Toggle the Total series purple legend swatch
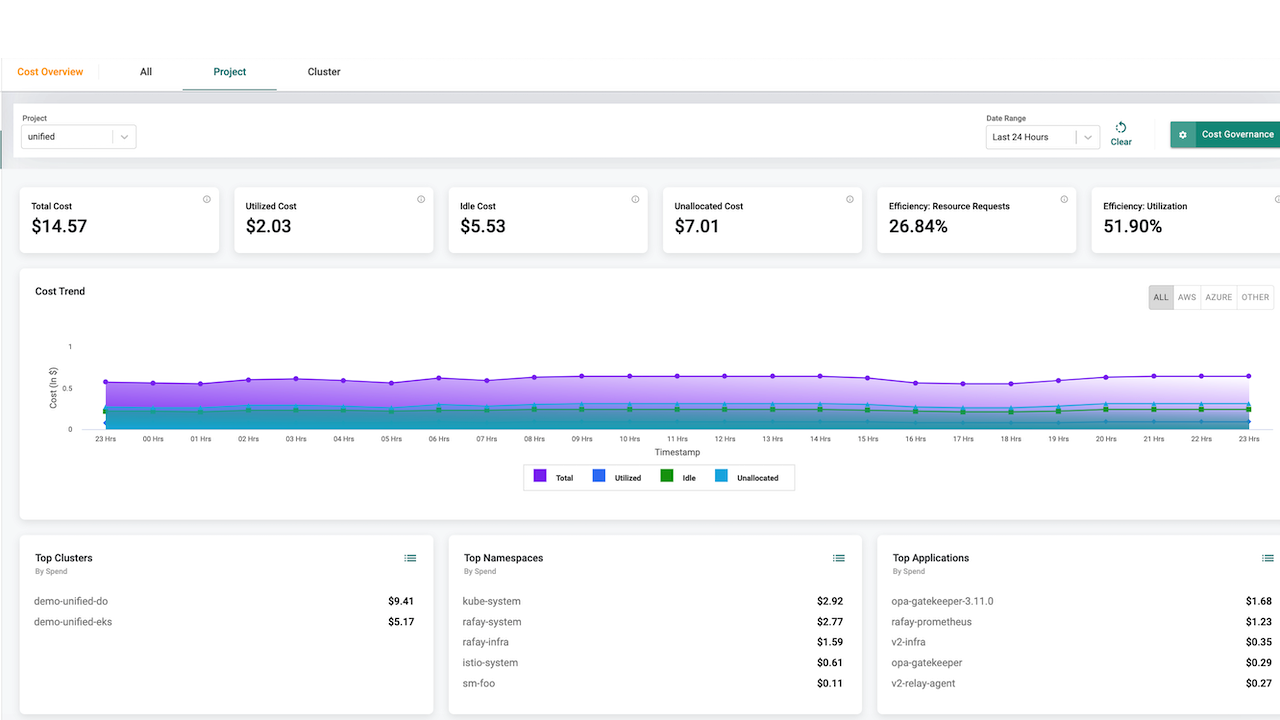This screenshot has height=720, width=1280. 540,477
